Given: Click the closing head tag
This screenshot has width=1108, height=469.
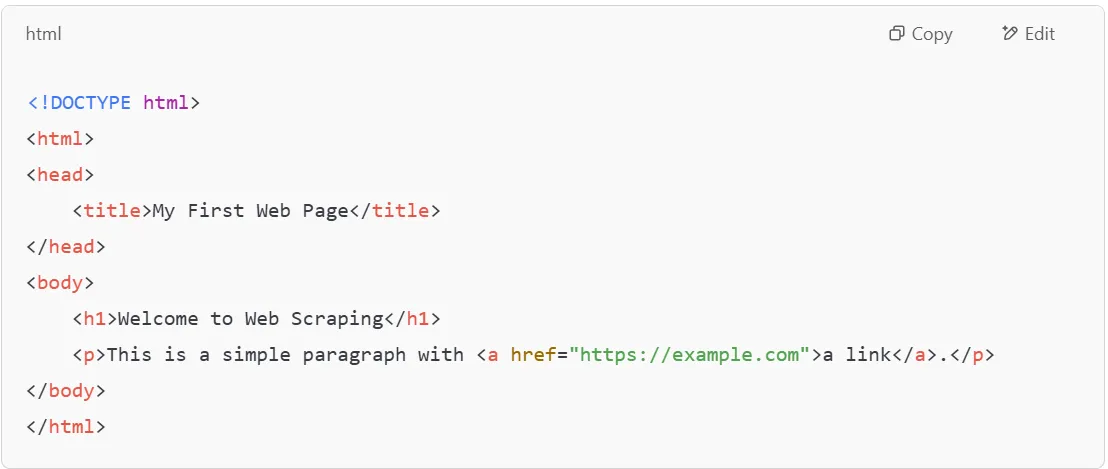Looking at the screenshot, I should pos(66,247).
